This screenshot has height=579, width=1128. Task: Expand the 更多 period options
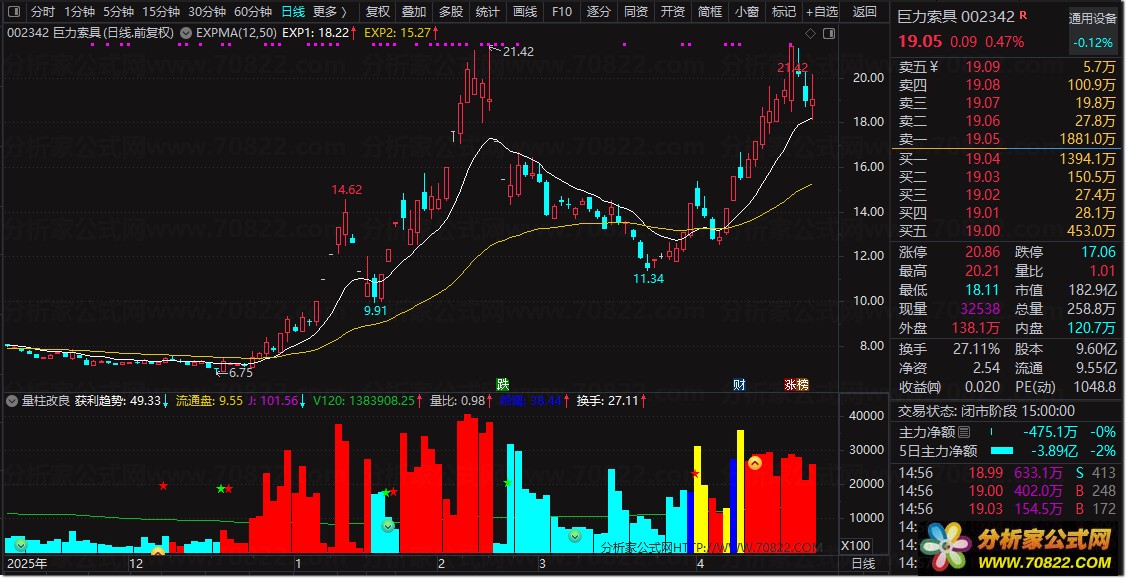point(330,12)
